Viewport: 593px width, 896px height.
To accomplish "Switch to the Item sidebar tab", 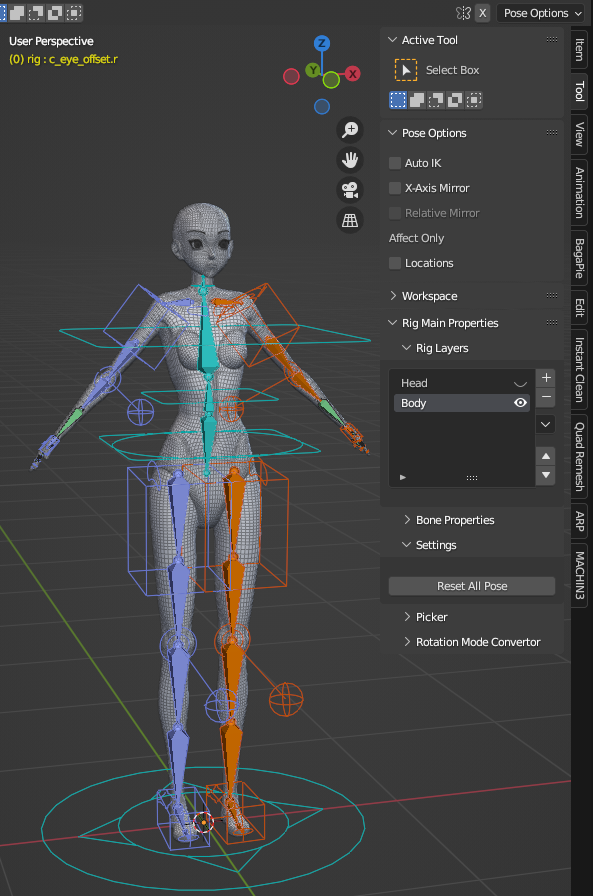I will pyautogui.click(x=579, y=49).
